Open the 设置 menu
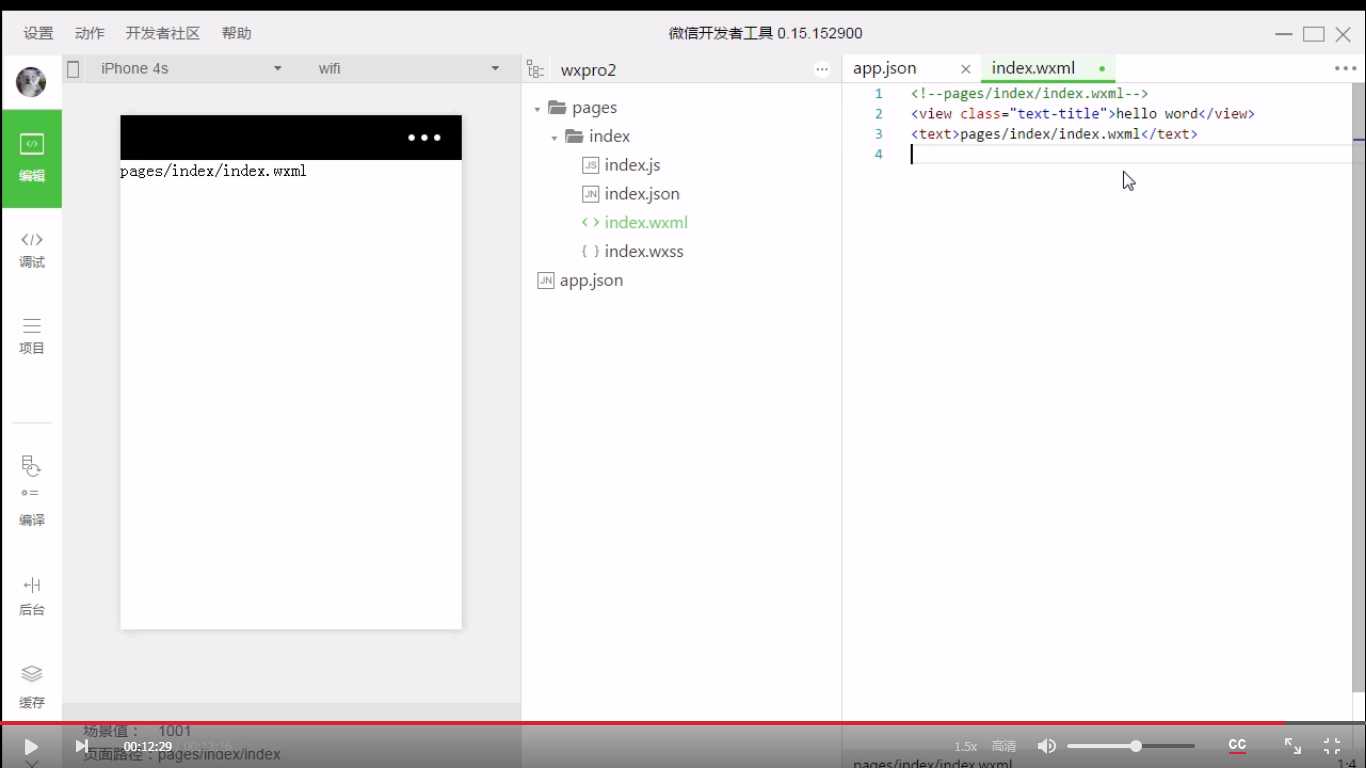Viewport: 1366px width, 768px height. pyautogui.click(x=38, y=33)
